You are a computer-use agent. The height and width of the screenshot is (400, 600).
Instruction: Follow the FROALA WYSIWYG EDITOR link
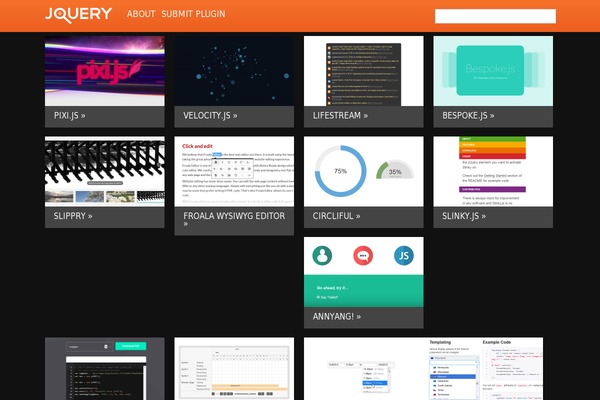[234, 219]
